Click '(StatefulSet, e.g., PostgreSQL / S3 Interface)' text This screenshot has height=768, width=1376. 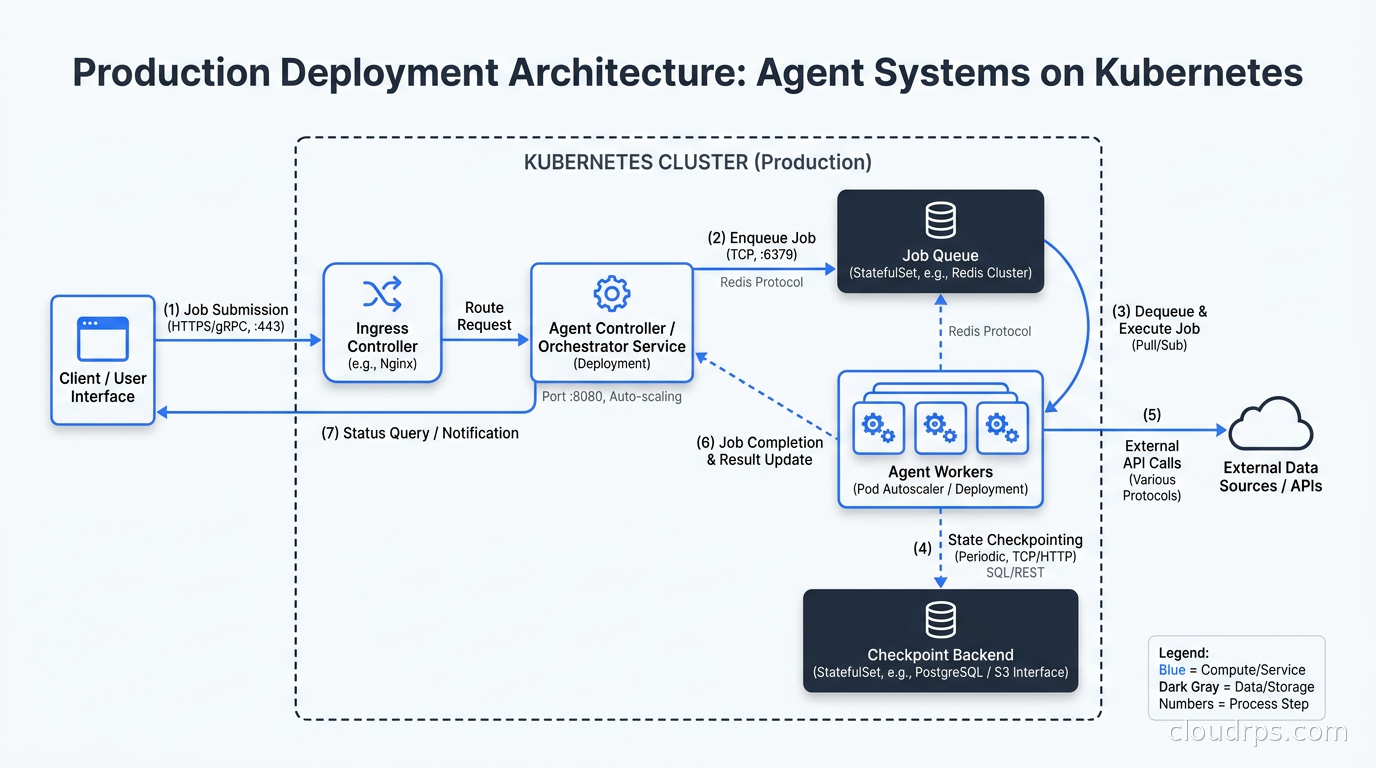click(940, 672)
